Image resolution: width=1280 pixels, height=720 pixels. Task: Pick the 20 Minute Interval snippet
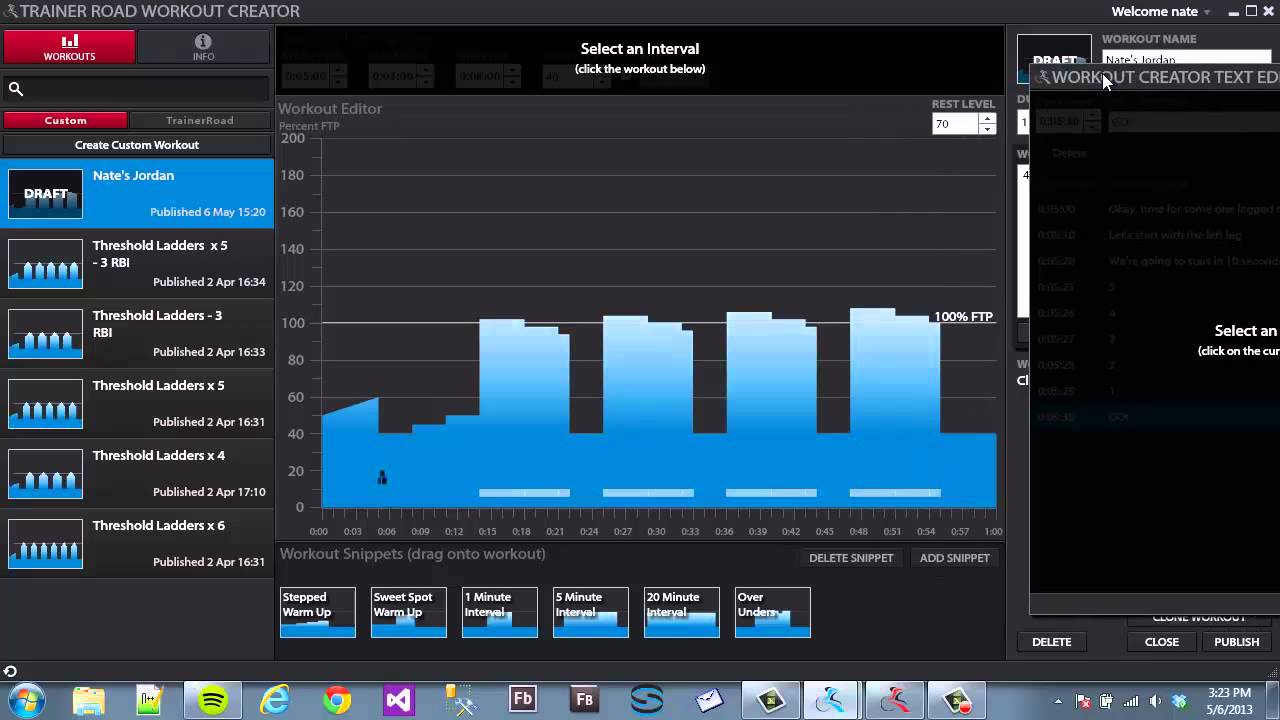pyautogui.click(x=682, y=612)
